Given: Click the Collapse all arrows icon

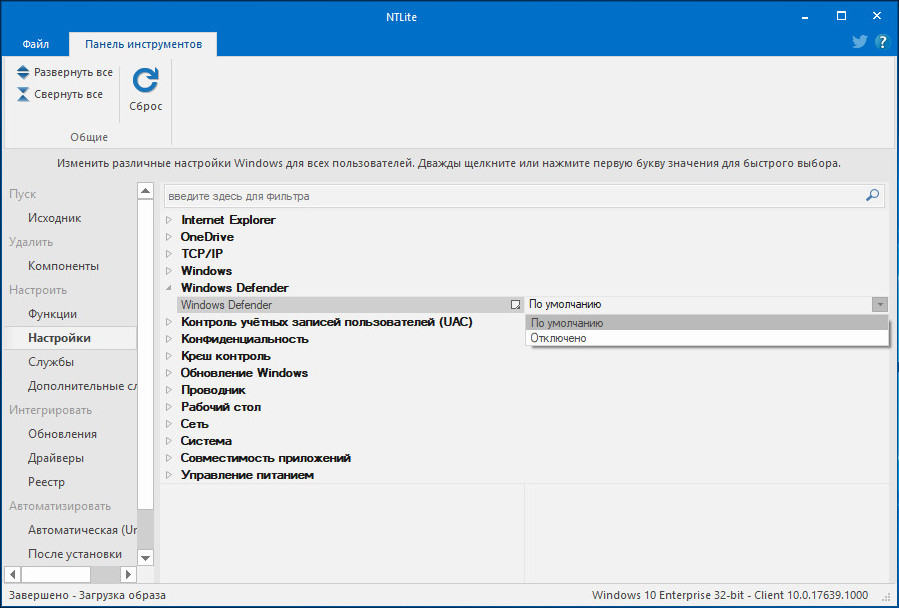Looking at the screenshot, I should coord(23,94).
